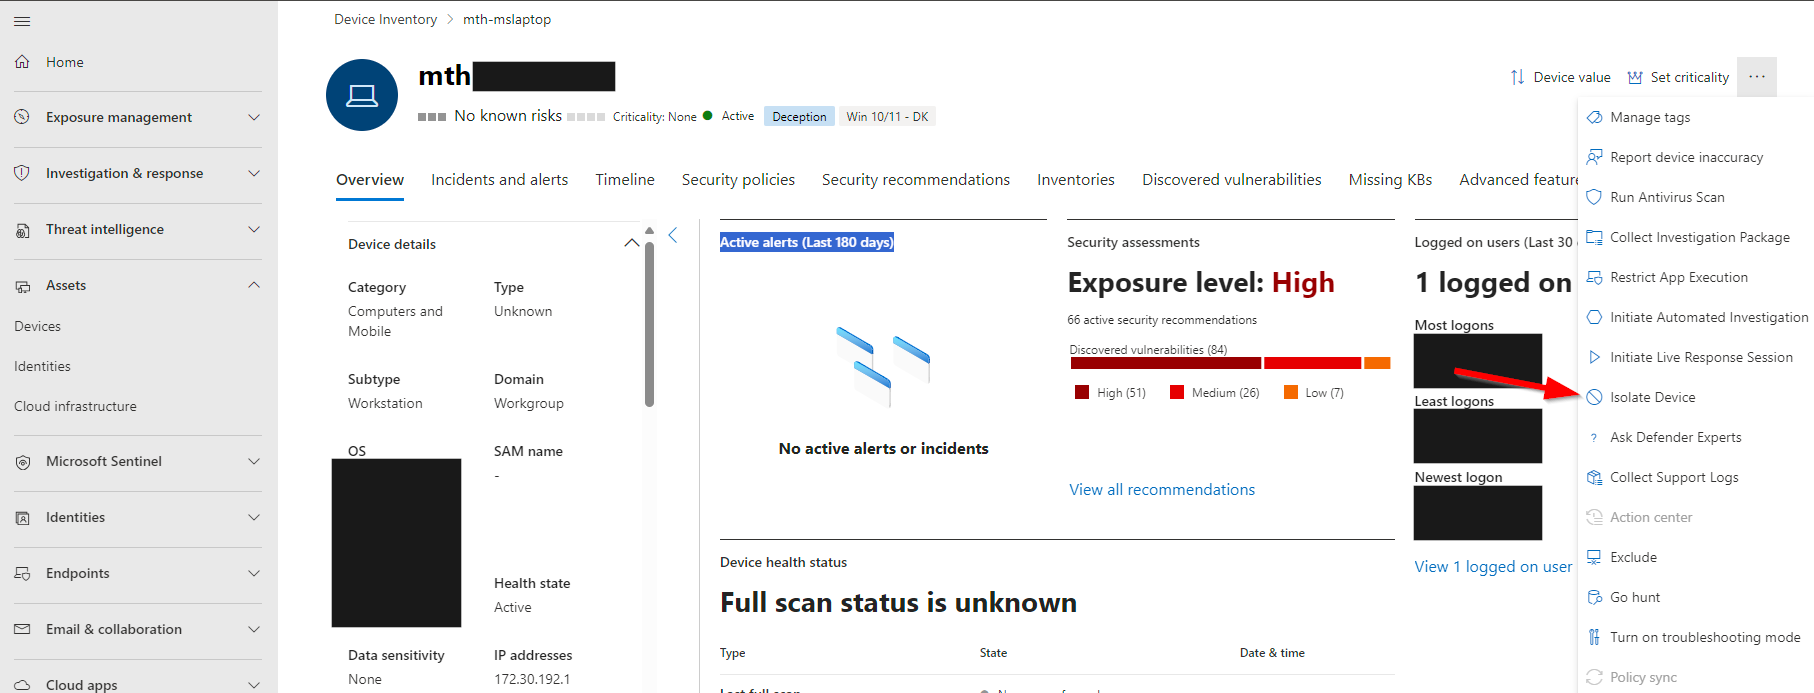This screenshot has height=693, width=1814.
Task: Click the Assets icon in the sidebar
Action: [x=22, y=286]
